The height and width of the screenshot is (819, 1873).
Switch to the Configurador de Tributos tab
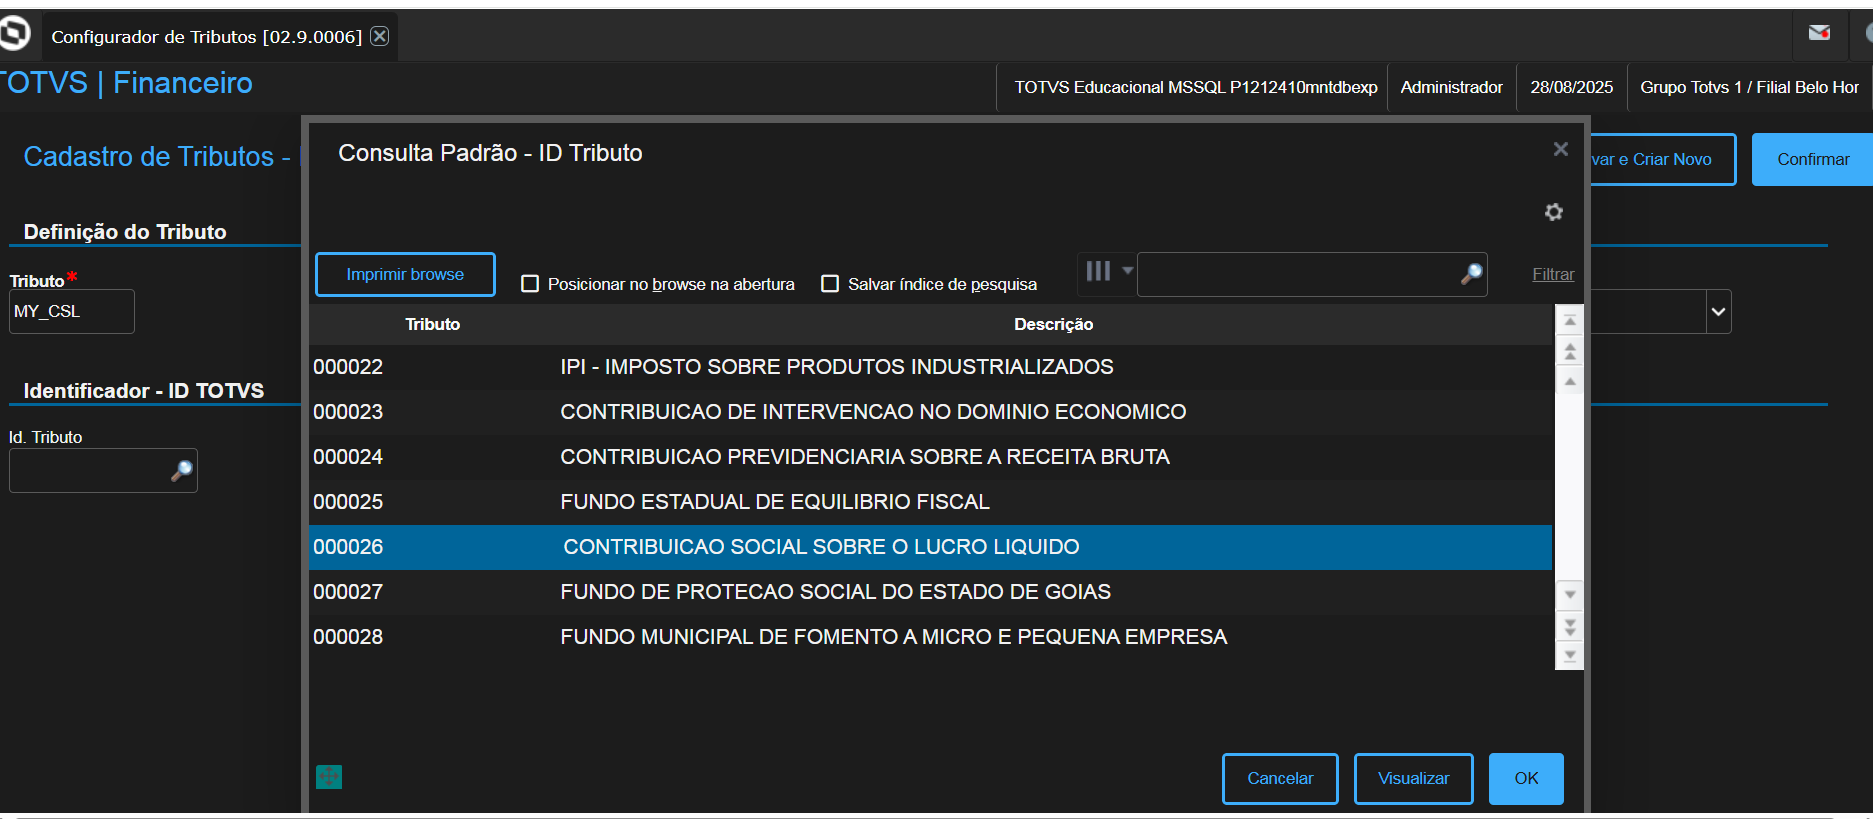click(x=206, y=37)
